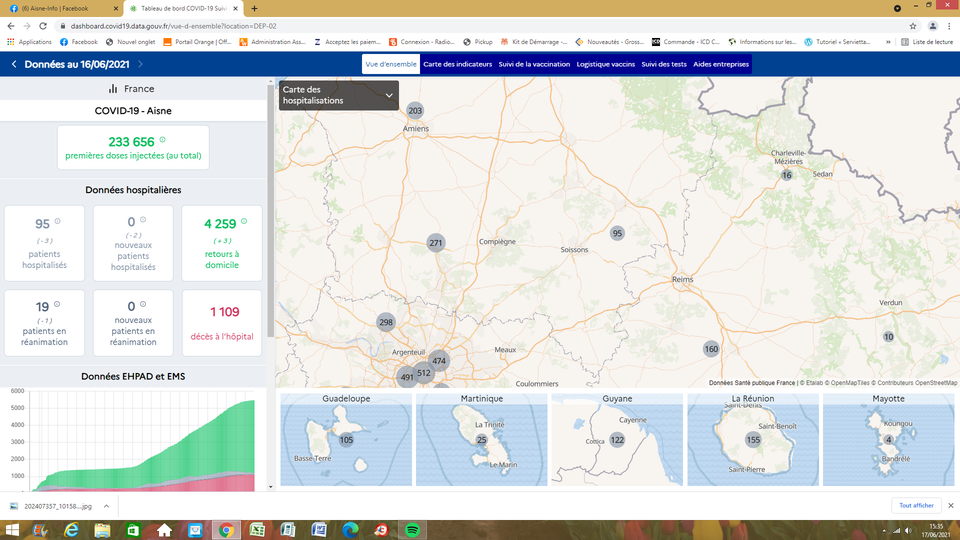The height and width of the screenshot is (540, 960).
Task: Open the Carte des indicateurs tab
Action: coord(456,64)
